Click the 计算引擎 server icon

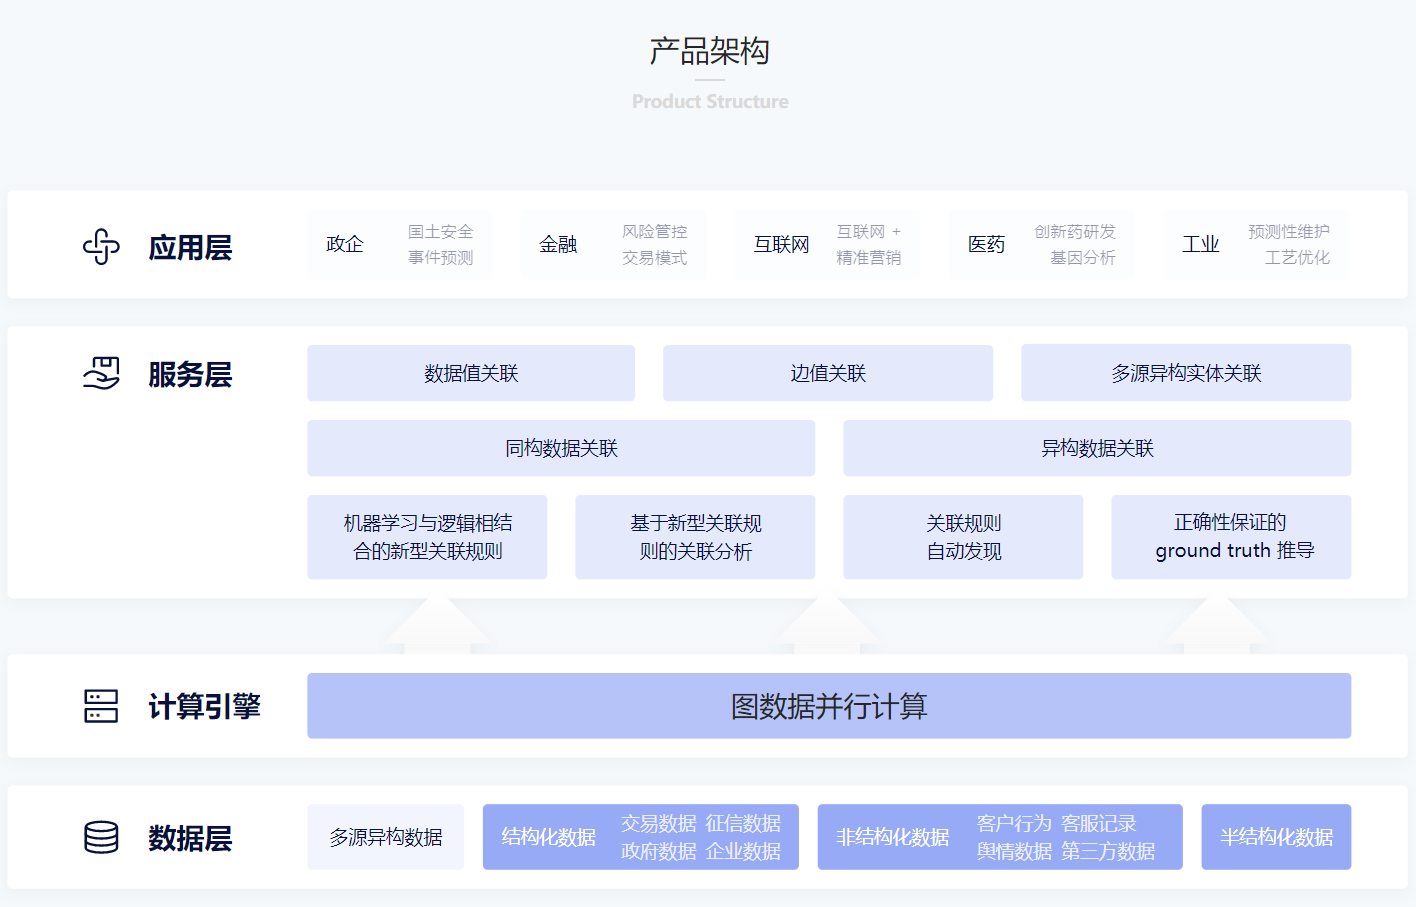tap(101, 706)
